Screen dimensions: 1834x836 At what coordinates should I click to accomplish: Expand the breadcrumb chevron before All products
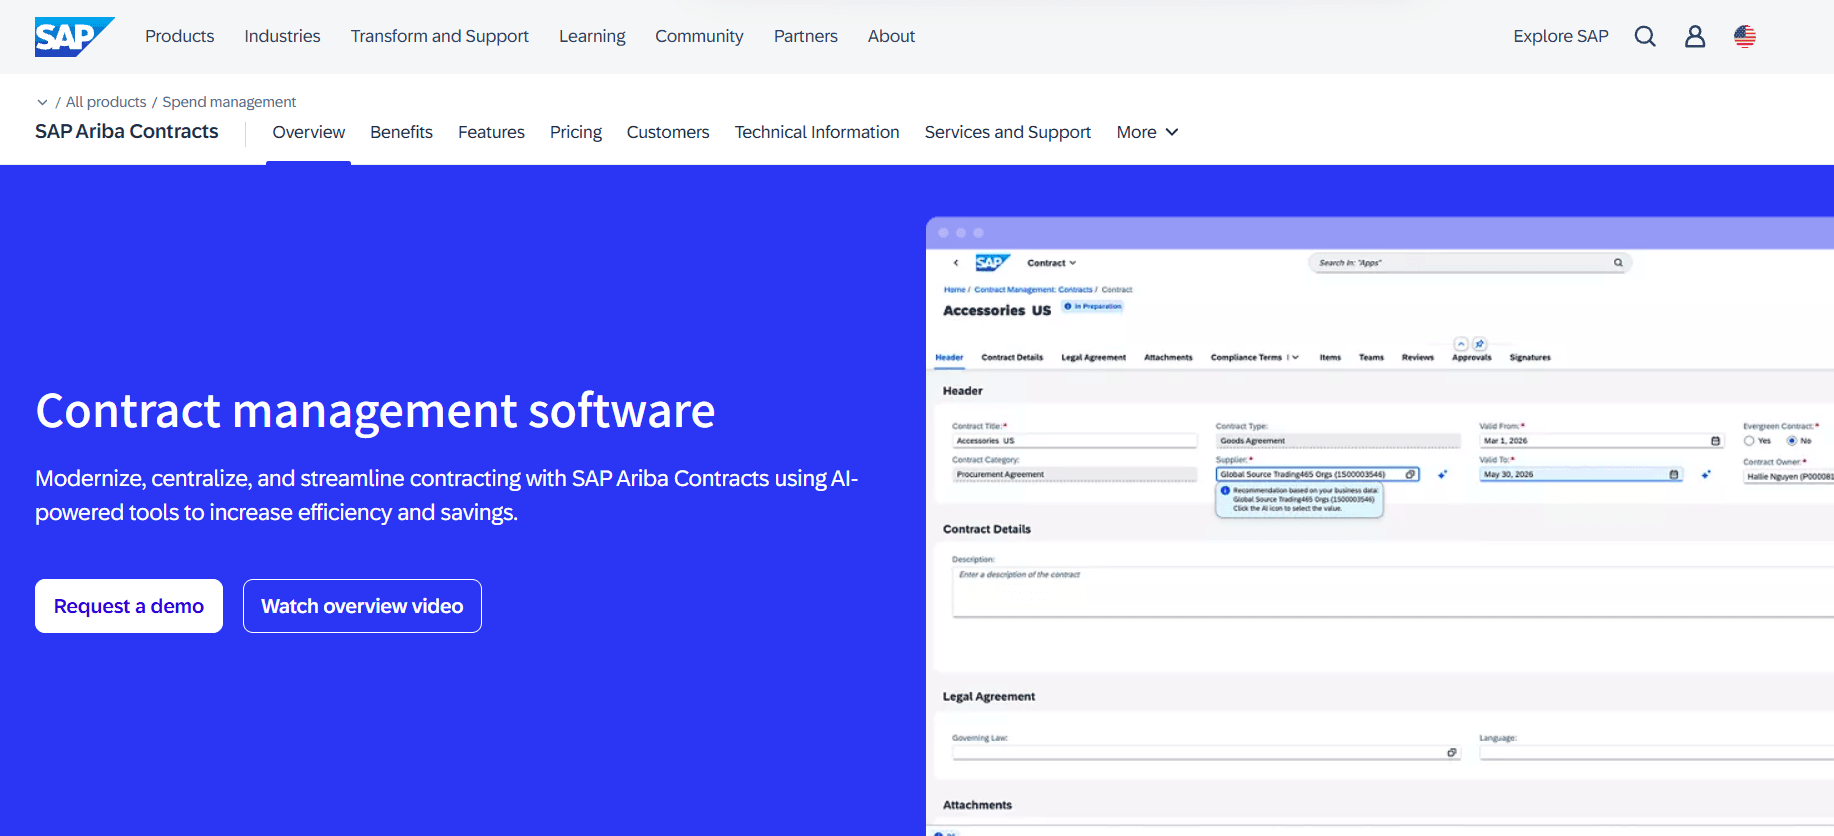[42, 102]
